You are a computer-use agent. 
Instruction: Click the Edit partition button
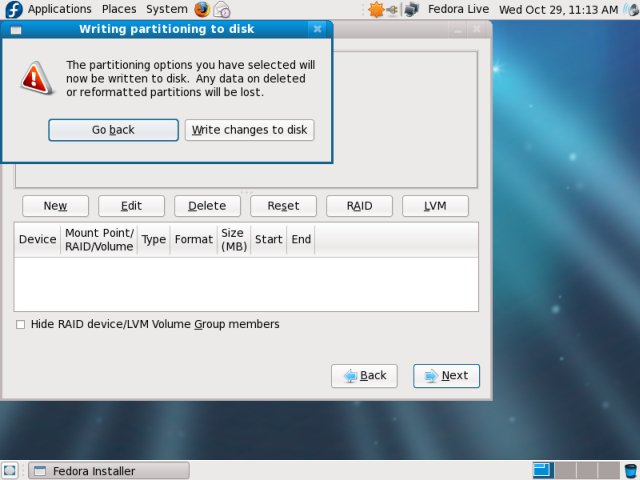(131, 206)
